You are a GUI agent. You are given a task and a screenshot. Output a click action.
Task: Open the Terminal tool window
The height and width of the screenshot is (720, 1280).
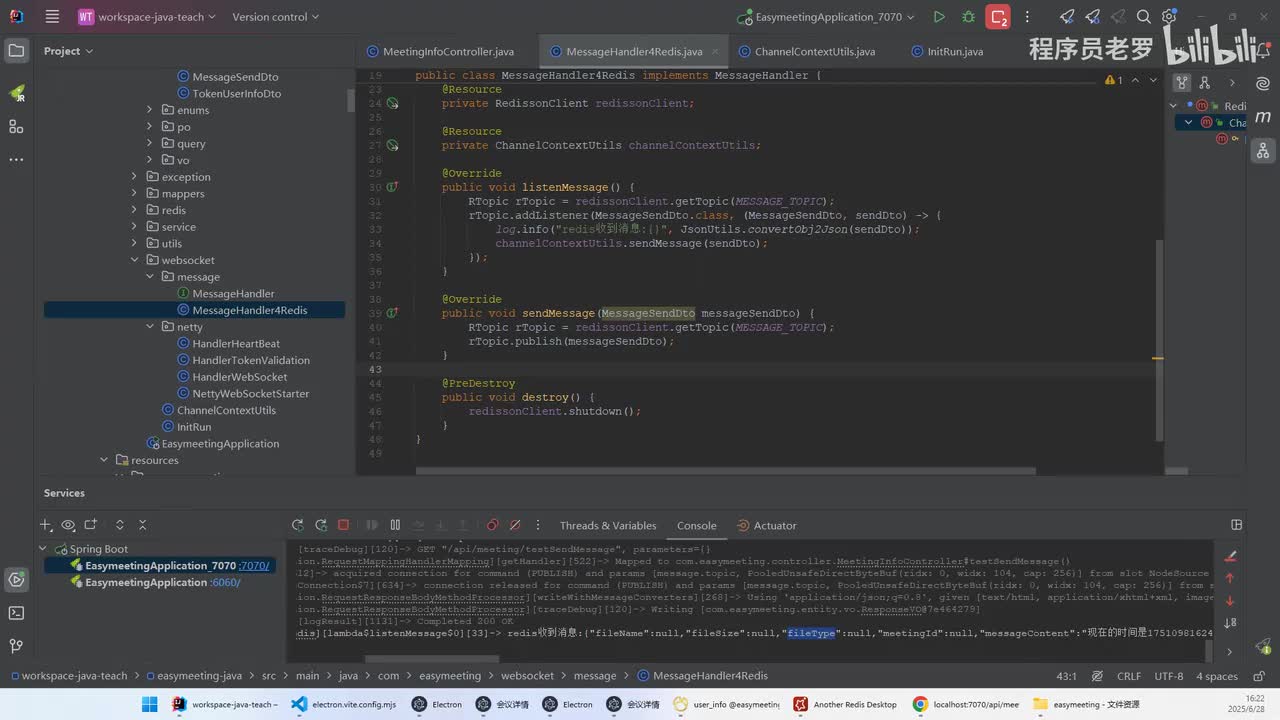[x=16, y=613]
